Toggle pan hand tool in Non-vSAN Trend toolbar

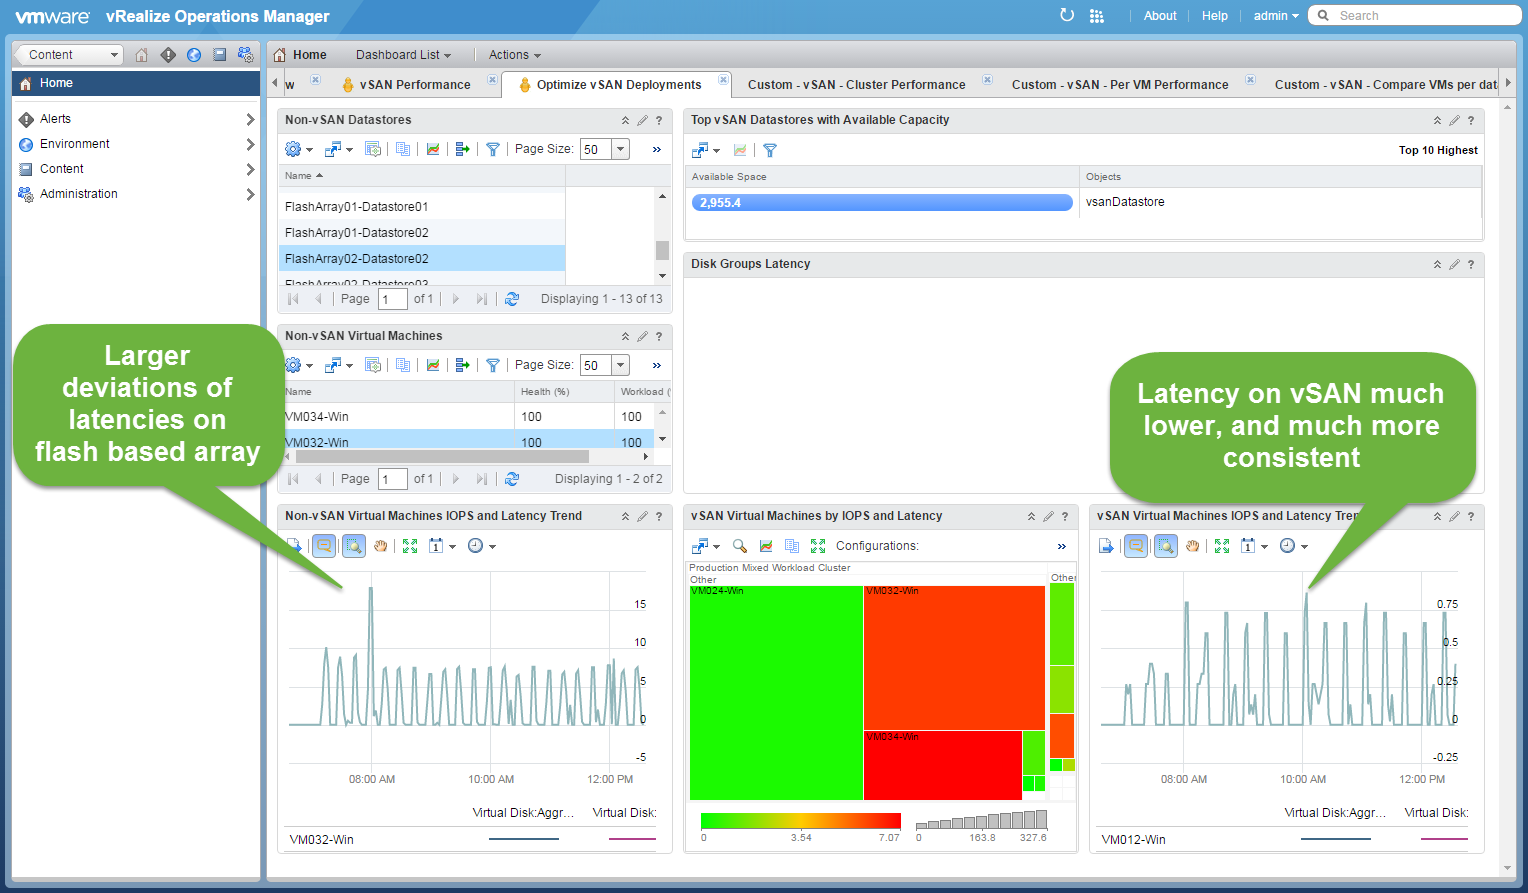point(380,546)
